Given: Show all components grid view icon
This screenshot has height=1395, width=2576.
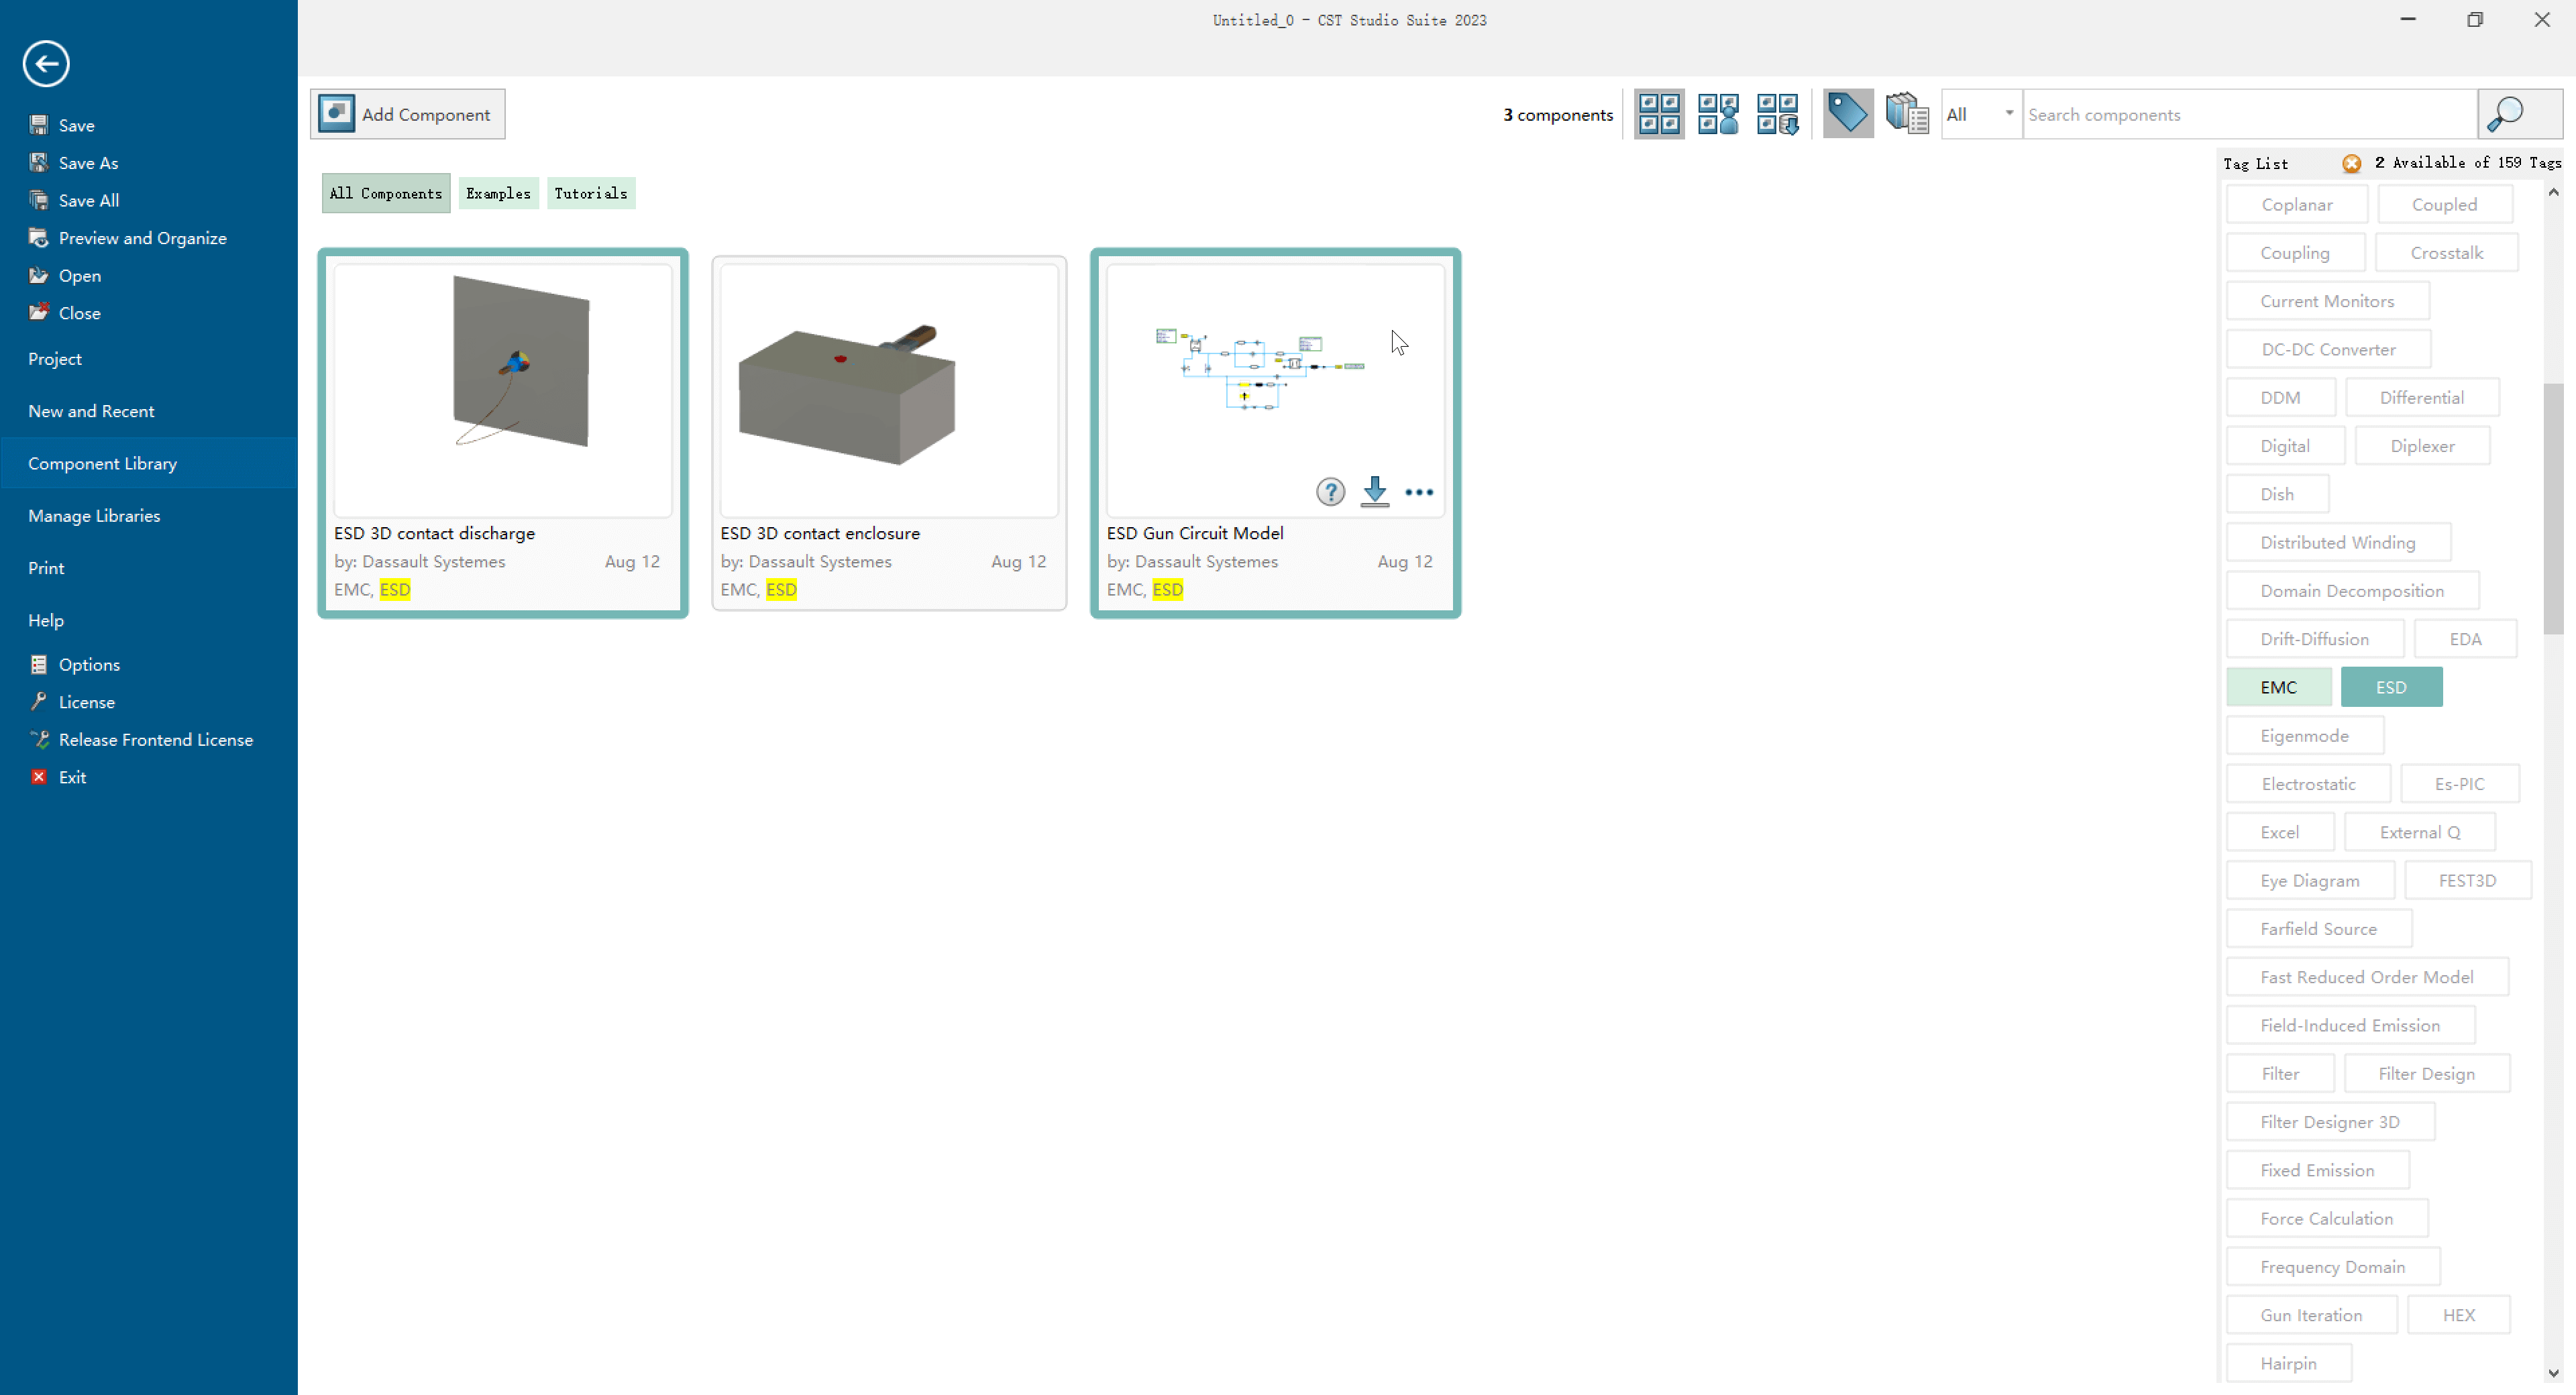Looking at the screenshot, I should point(1659,114).
